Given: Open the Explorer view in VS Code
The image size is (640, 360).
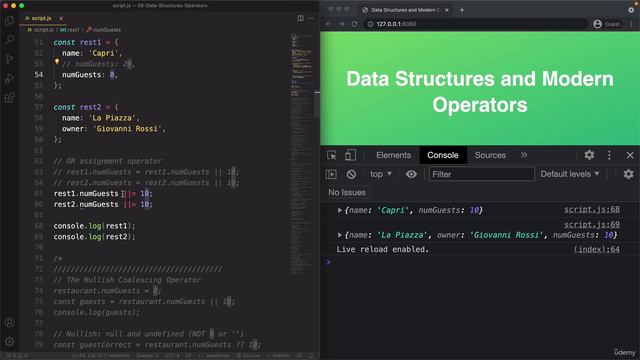Looking at the screenshot, I should click(x=9, y=20).
